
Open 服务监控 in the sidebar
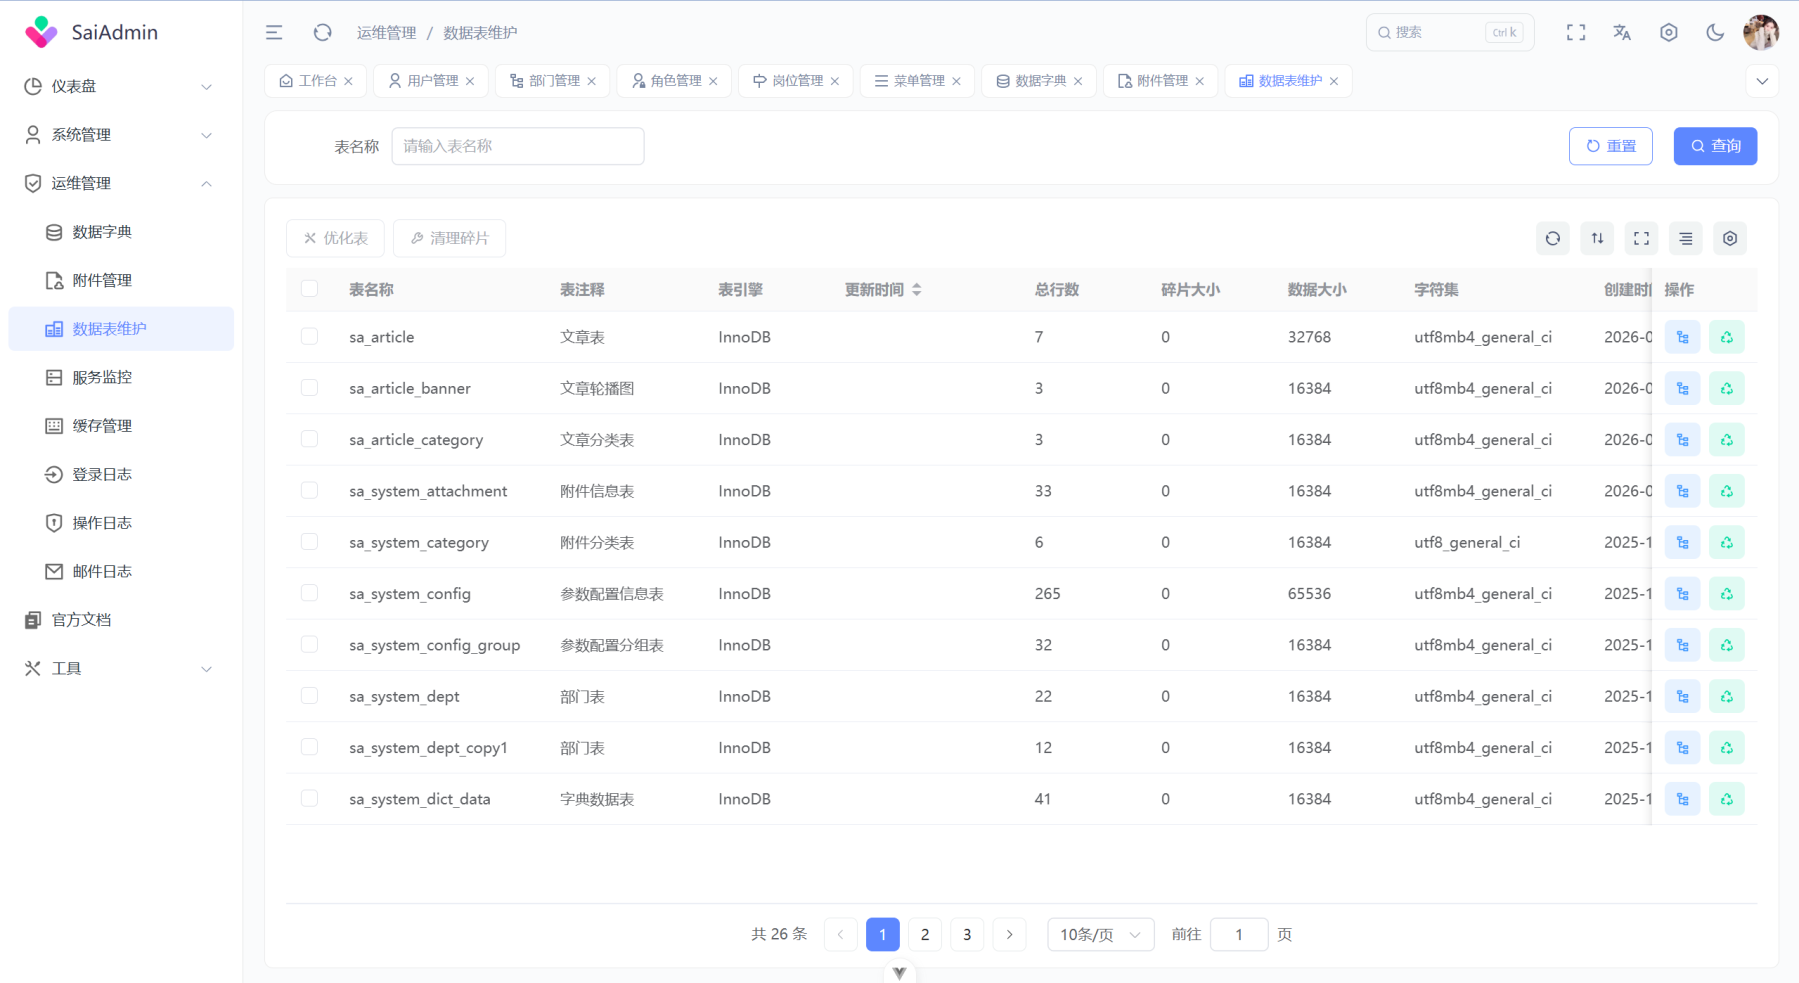coord(102,377)
